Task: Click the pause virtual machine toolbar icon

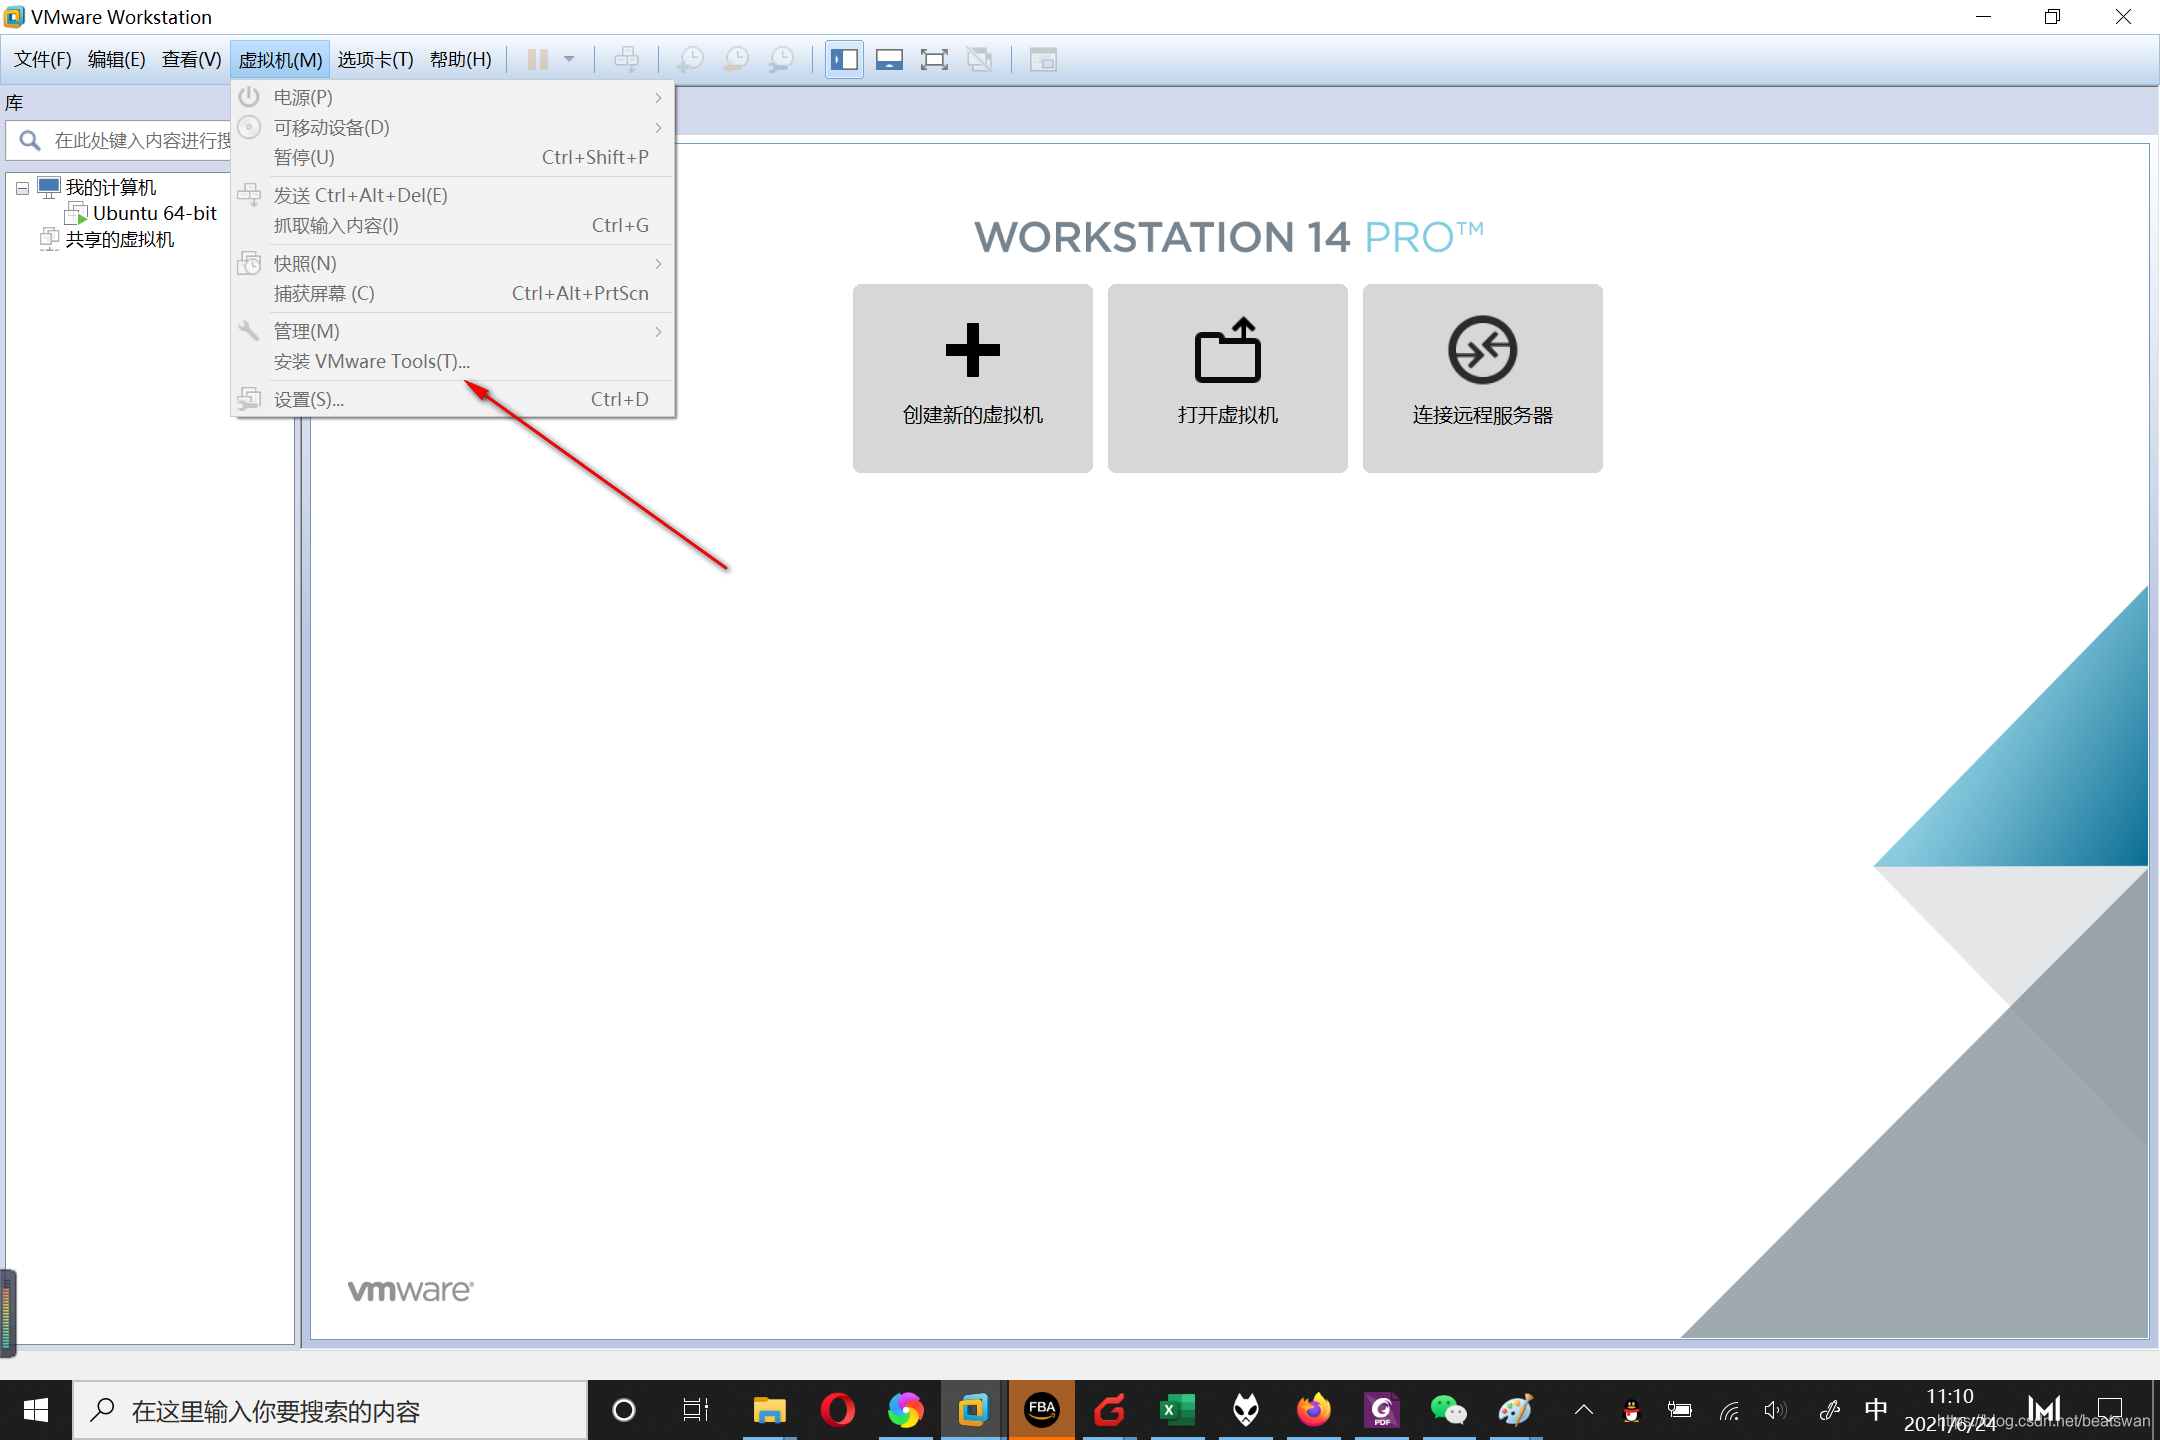Action: tap(537, 60)
